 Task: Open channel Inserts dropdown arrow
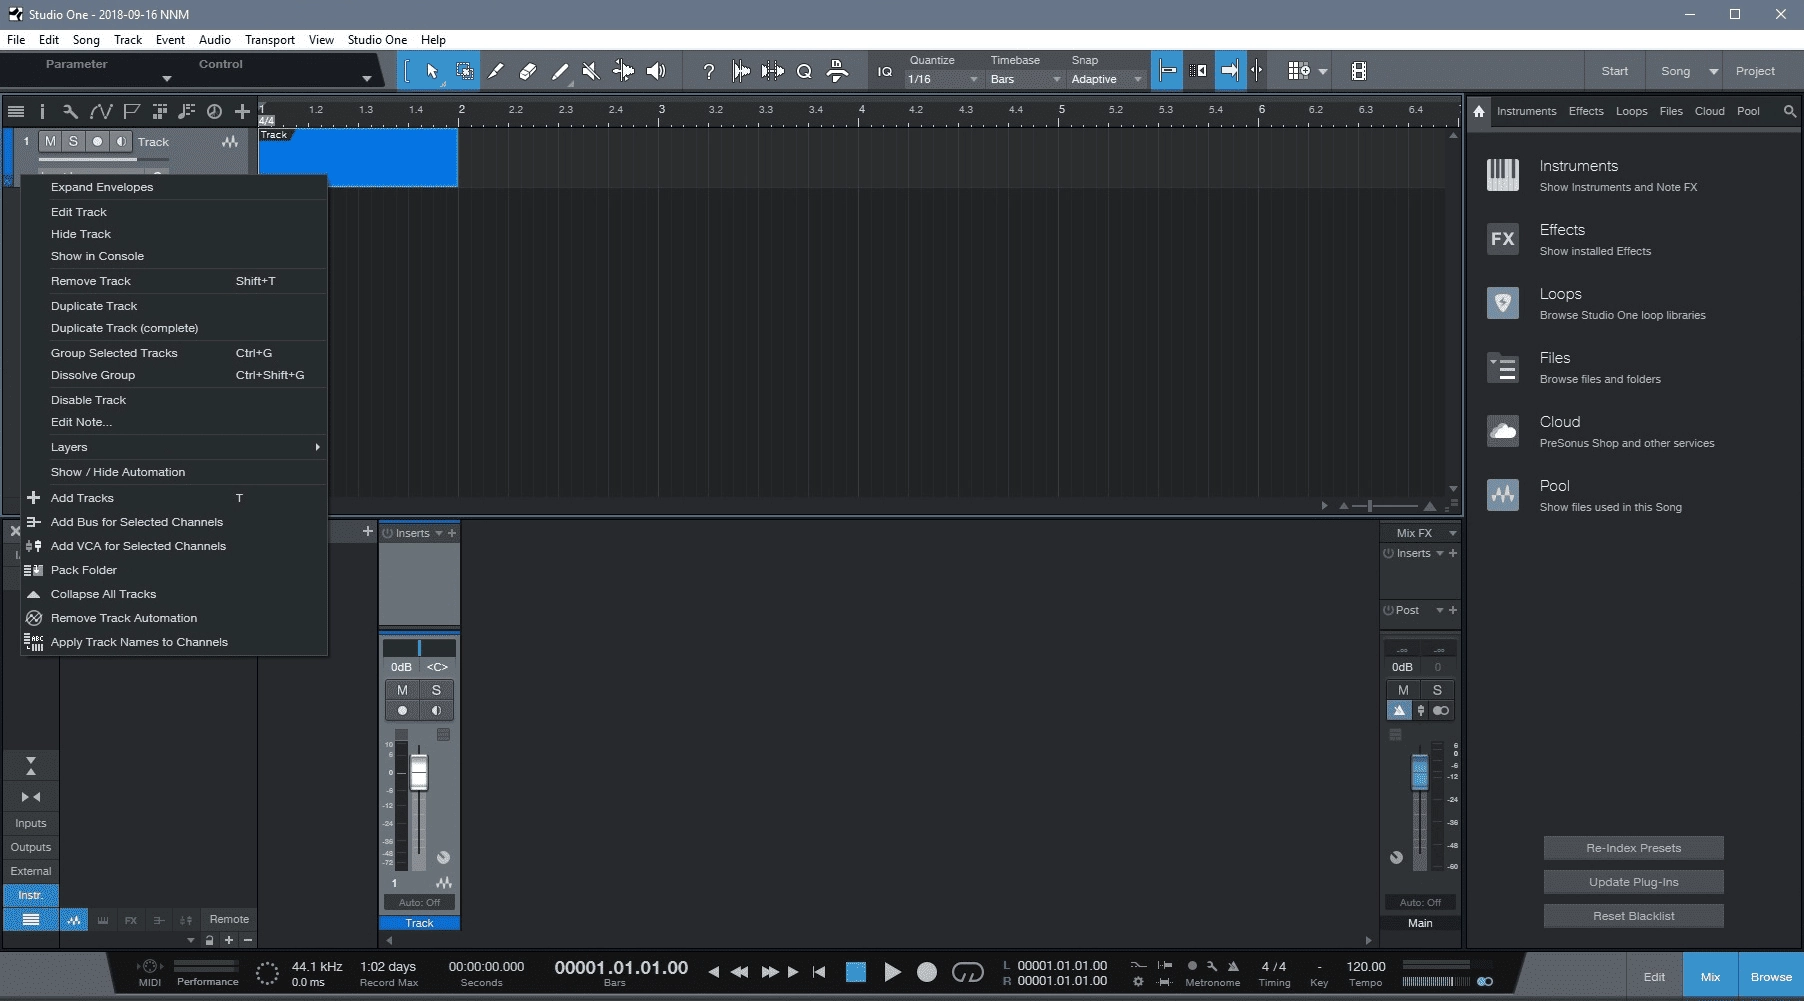pos(438,533)
